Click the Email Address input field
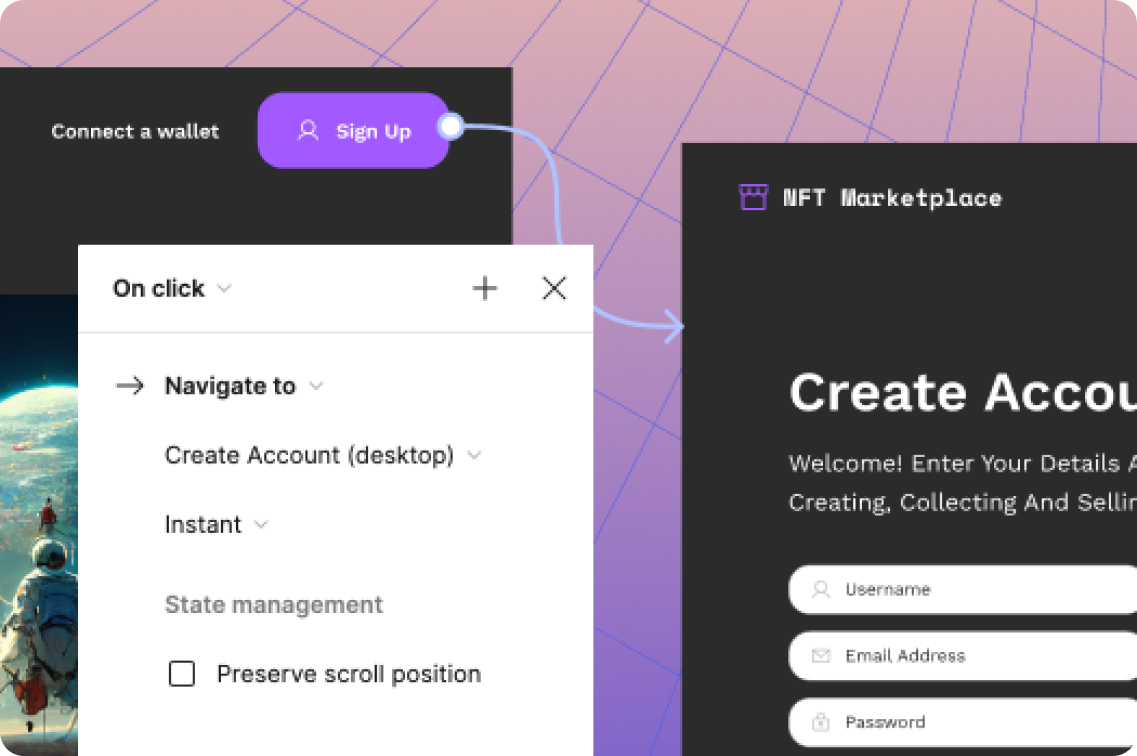The height and width of the screenshot is (756, 1137). point(980,656)
